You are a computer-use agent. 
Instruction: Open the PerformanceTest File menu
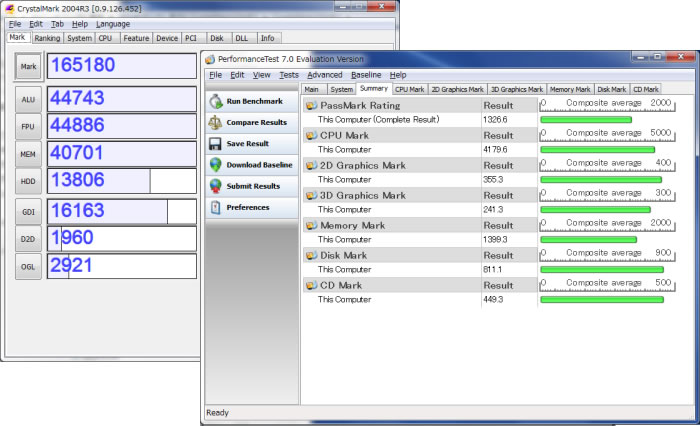pos(216,75)
